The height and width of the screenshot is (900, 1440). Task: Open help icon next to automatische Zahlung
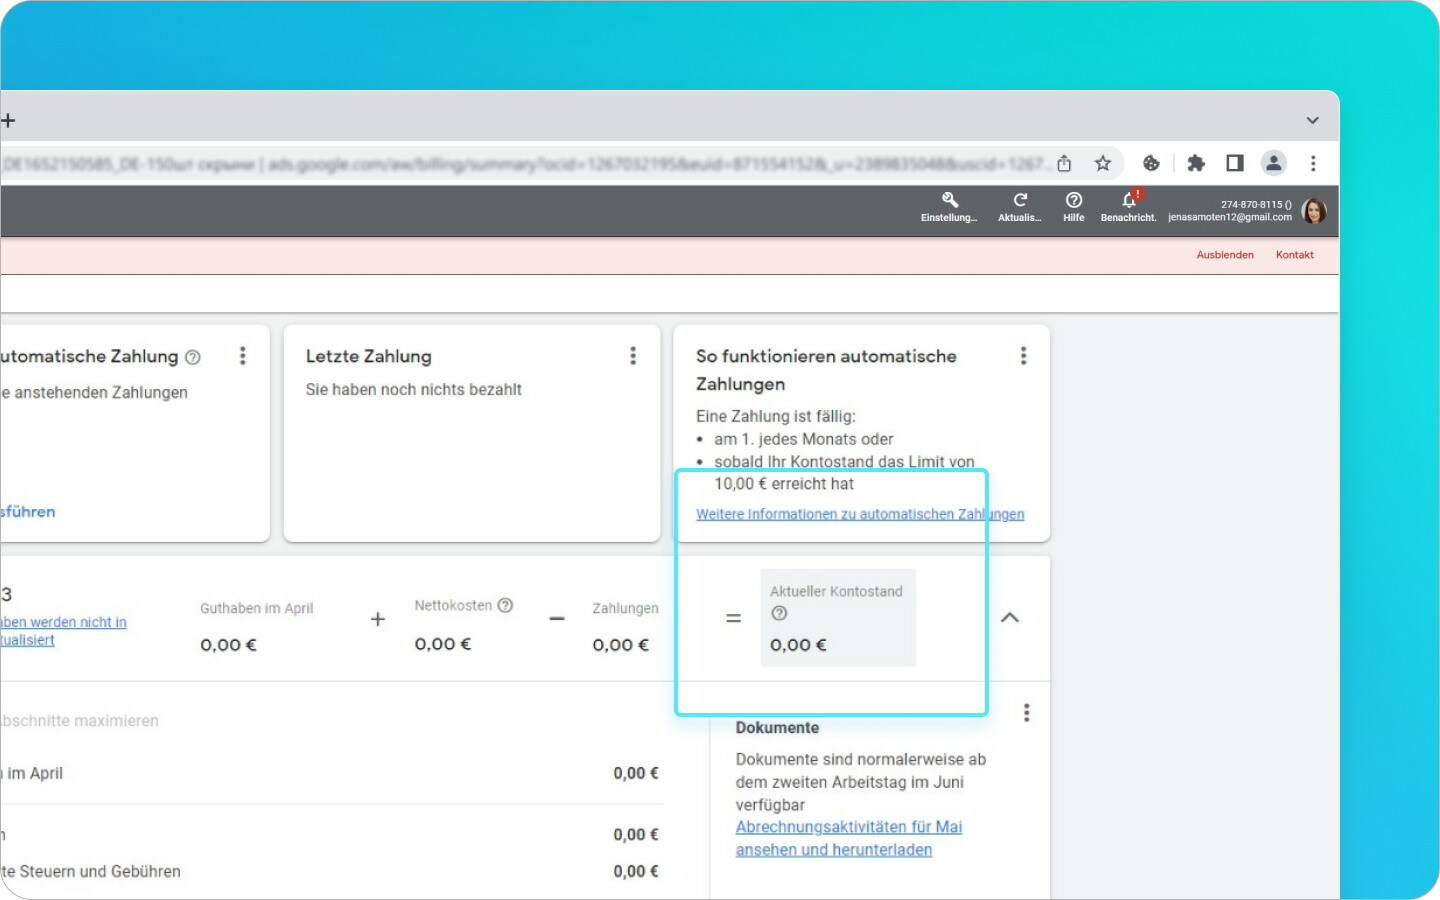[x=193, y=357]
